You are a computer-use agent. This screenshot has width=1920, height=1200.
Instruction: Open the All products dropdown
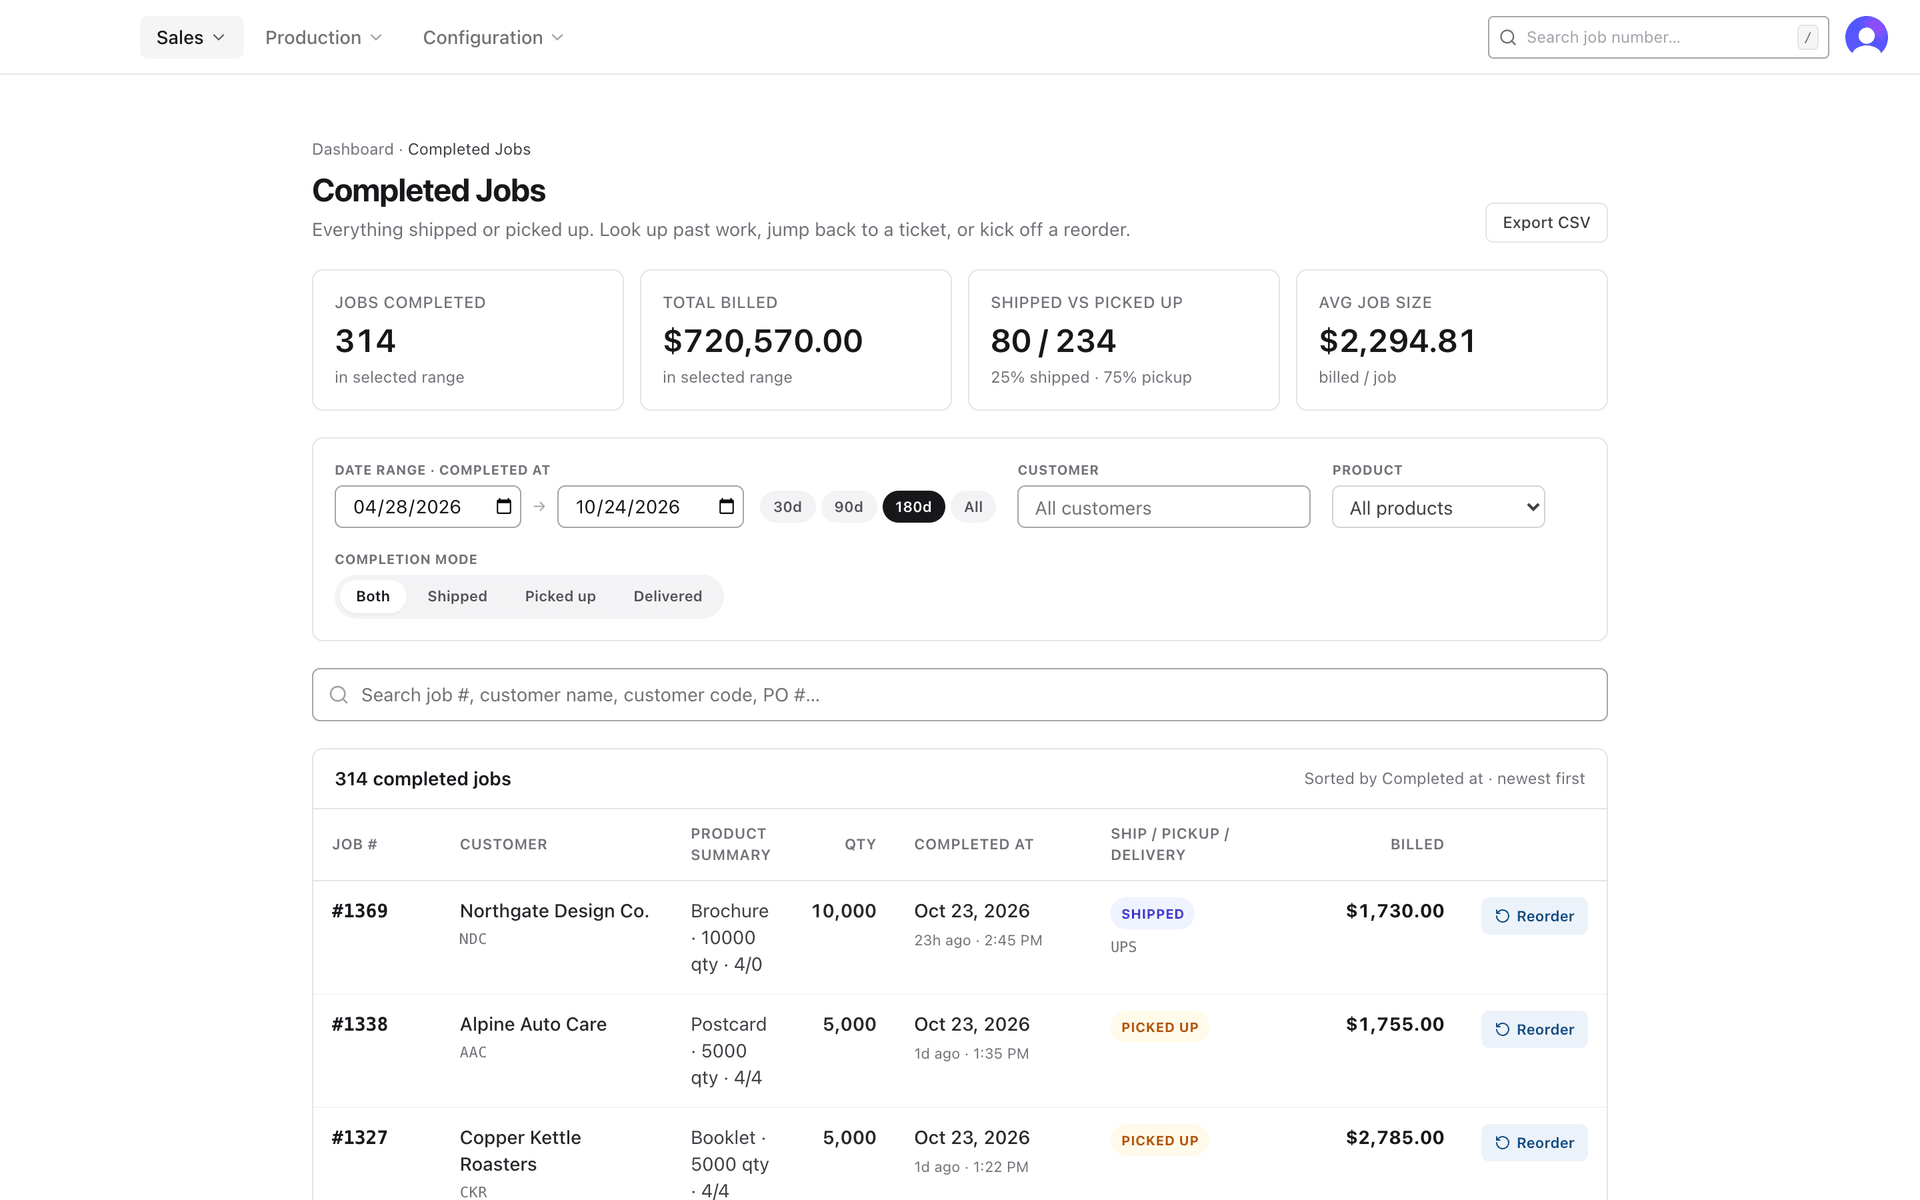[x=1438, y=507]
